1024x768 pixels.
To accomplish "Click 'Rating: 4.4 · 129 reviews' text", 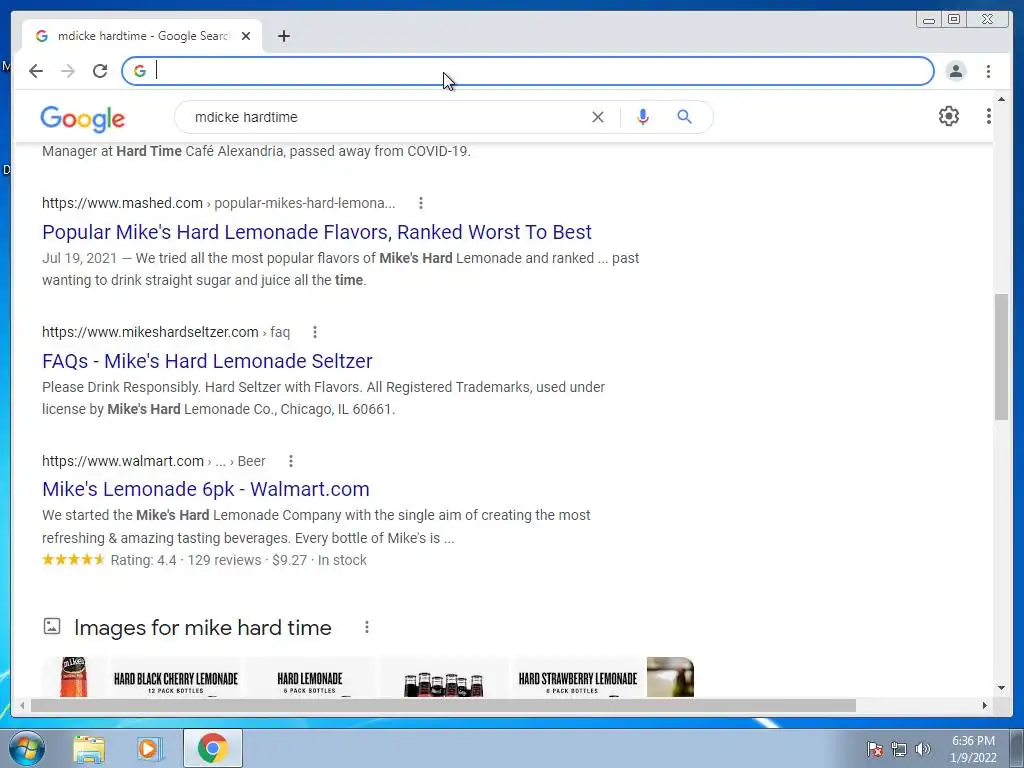I will 186,560.
